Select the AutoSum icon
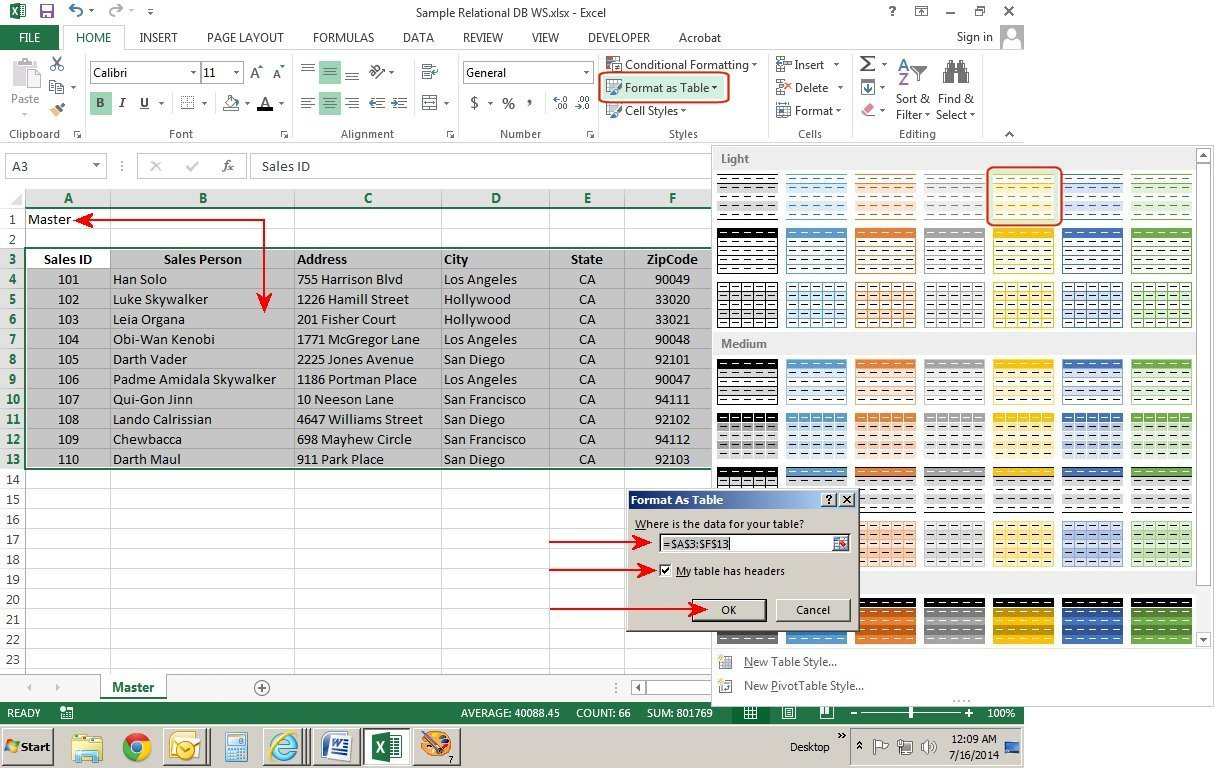This screenshot has width=1214, height=768. (x=866, y=63)
